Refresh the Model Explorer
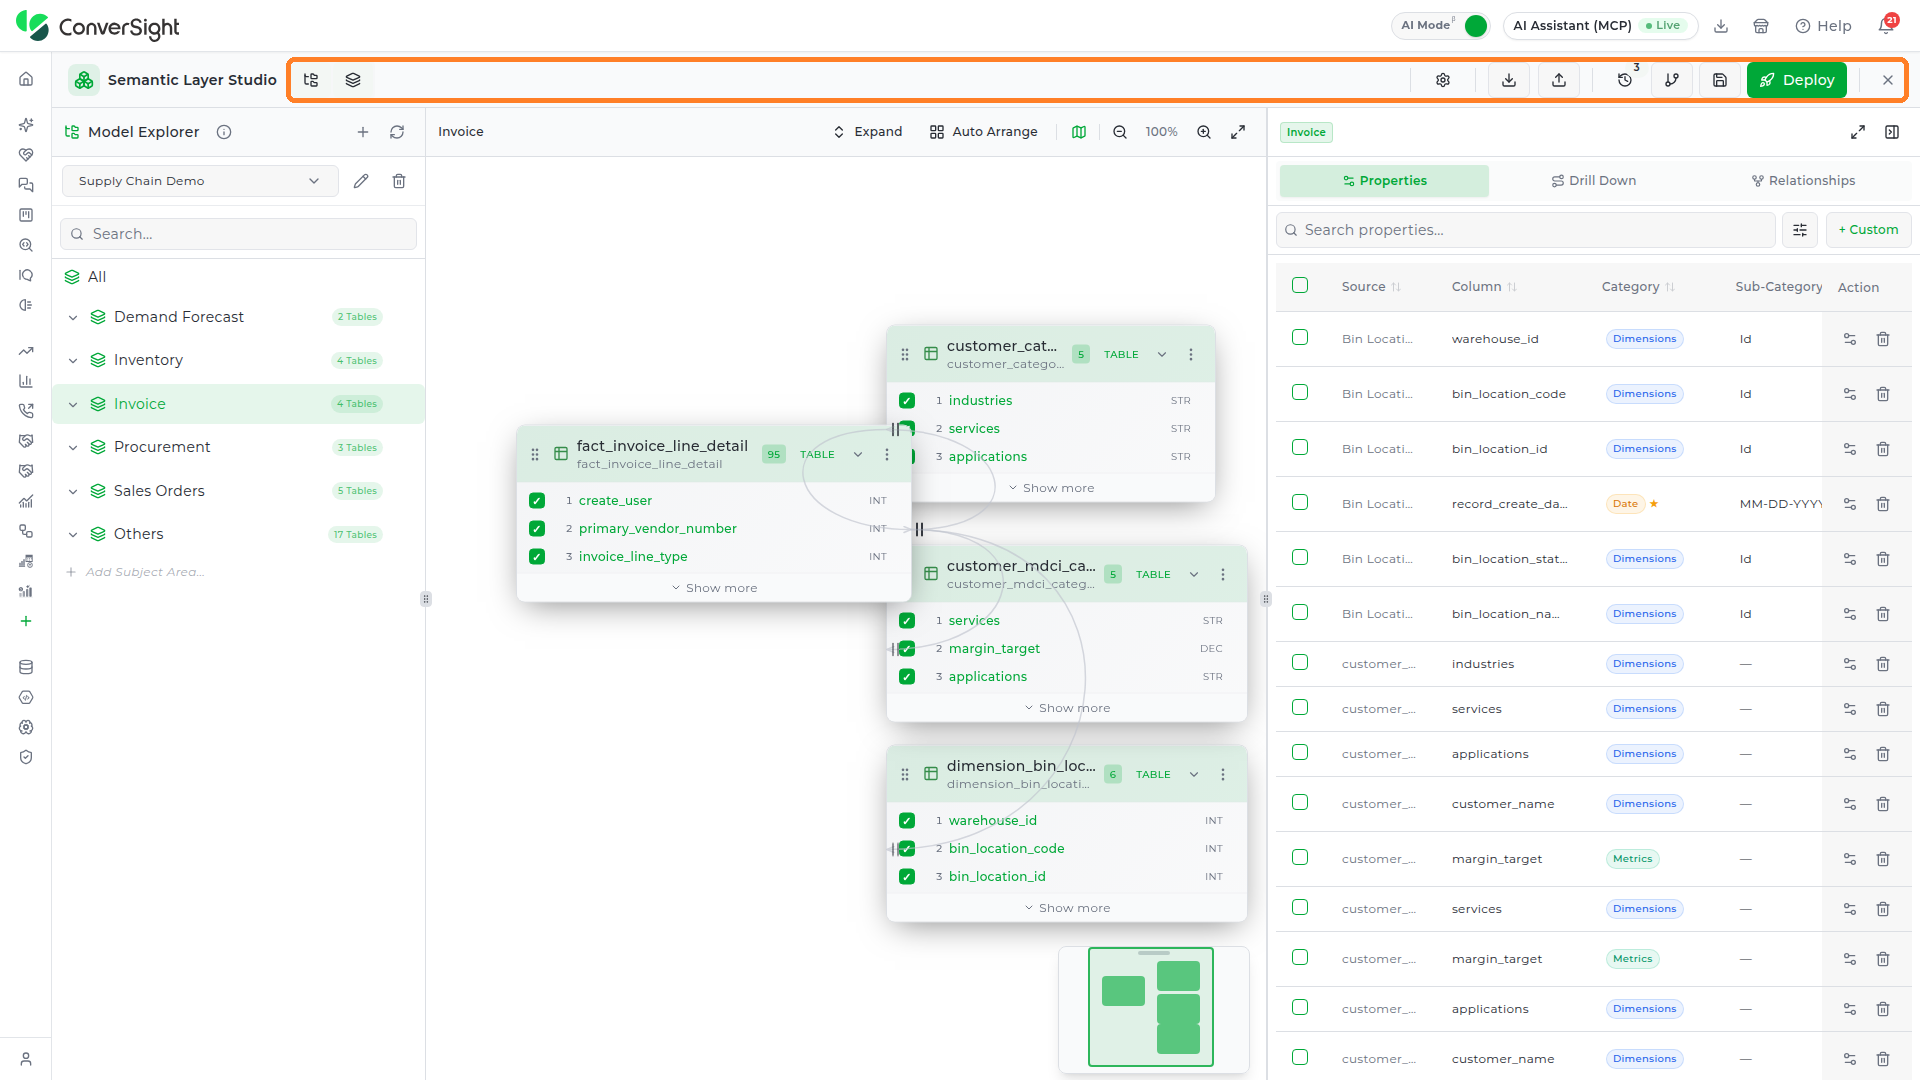The image size is (1920, 1080). pyautogui.click(x=397, y=132)
